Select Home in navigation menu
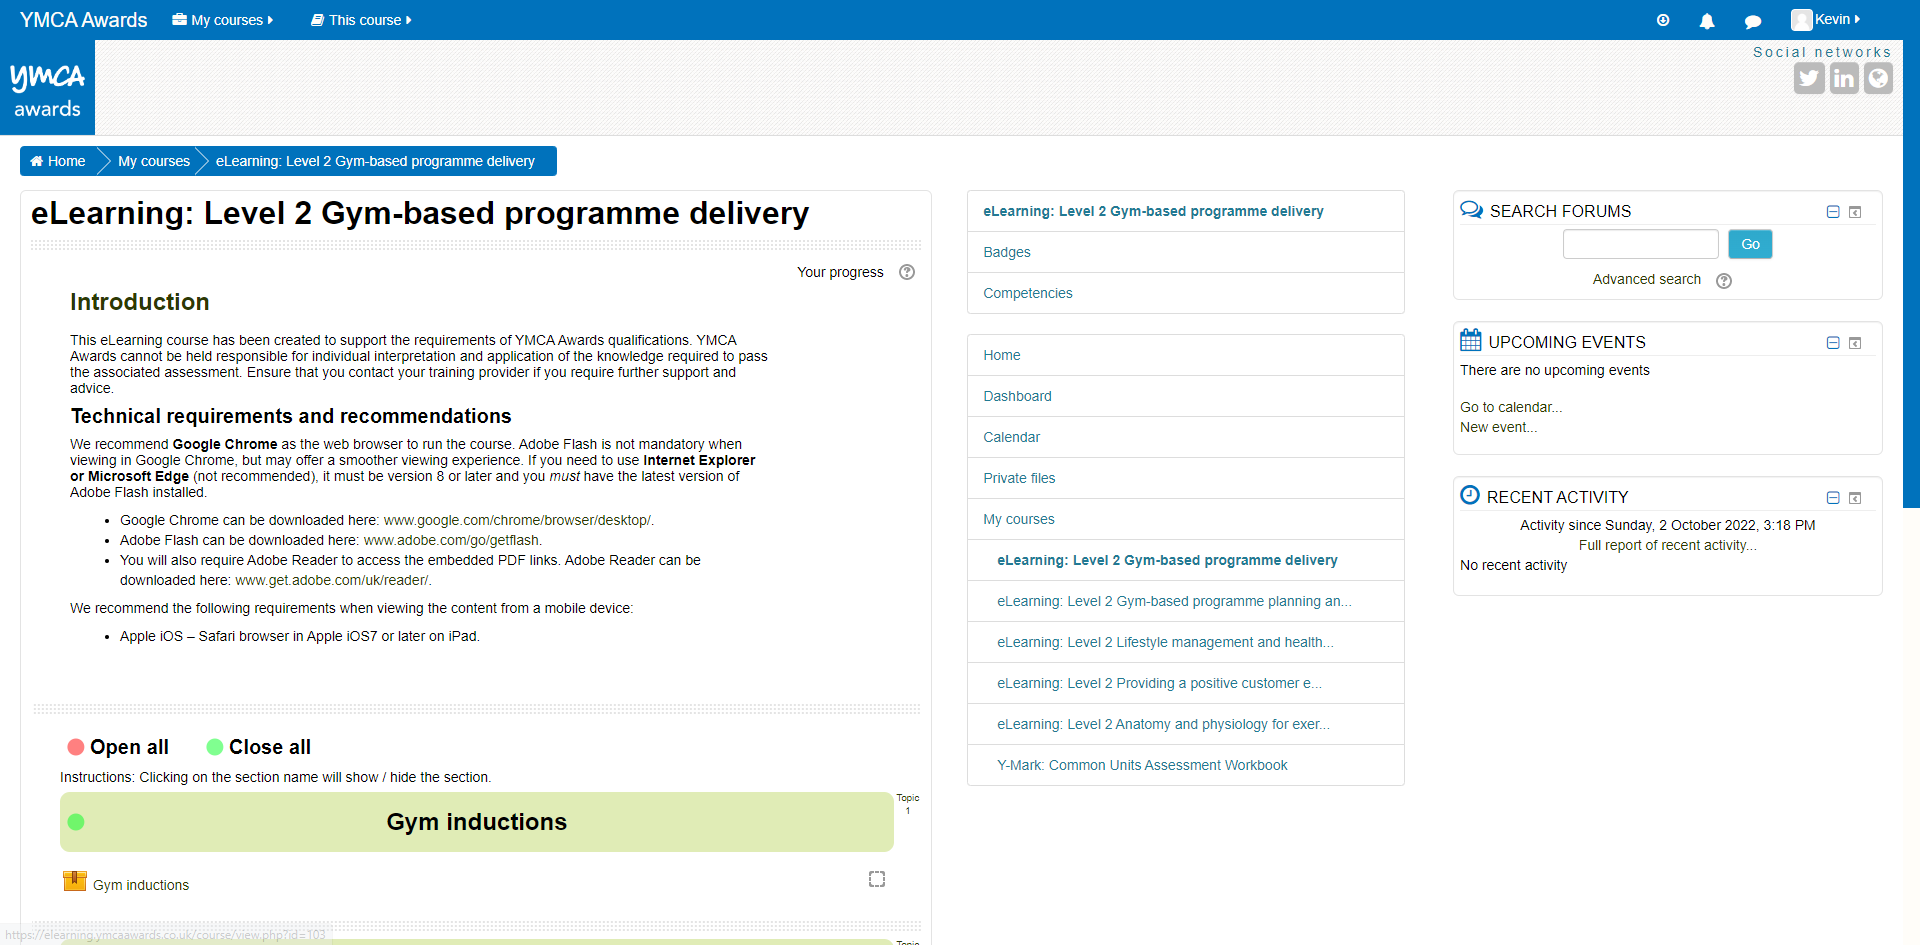This screenshot has height=945, width=1920. (1002, 355)
